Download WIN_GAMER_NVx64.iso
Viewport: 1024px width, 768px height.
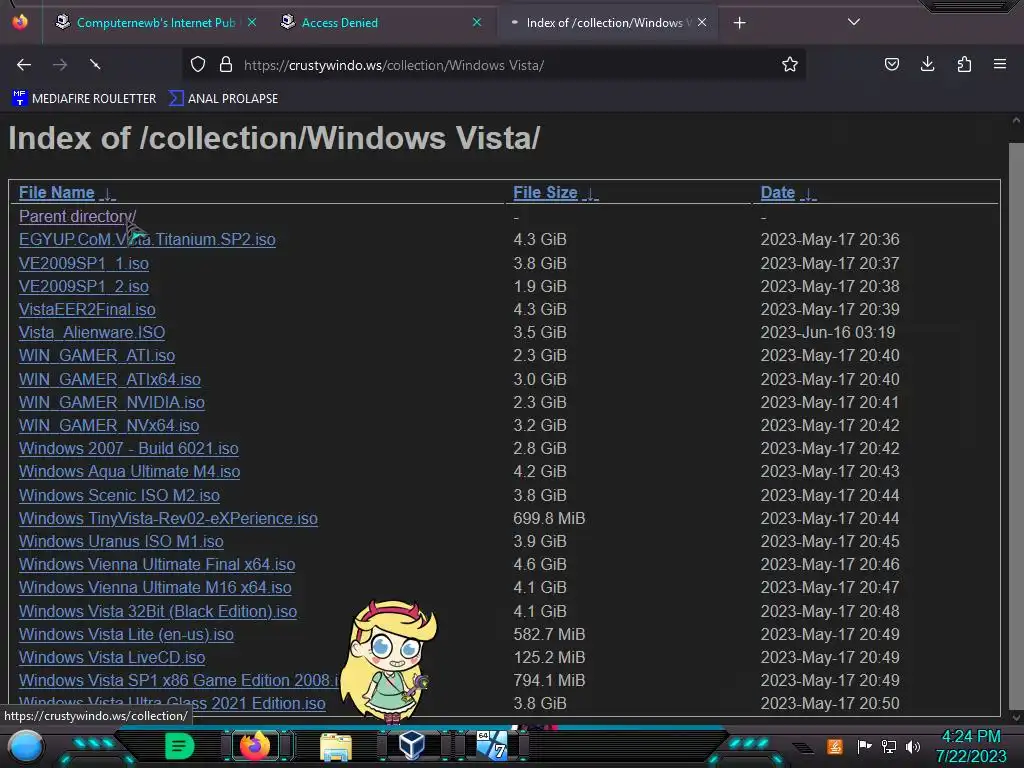(109, 425)
